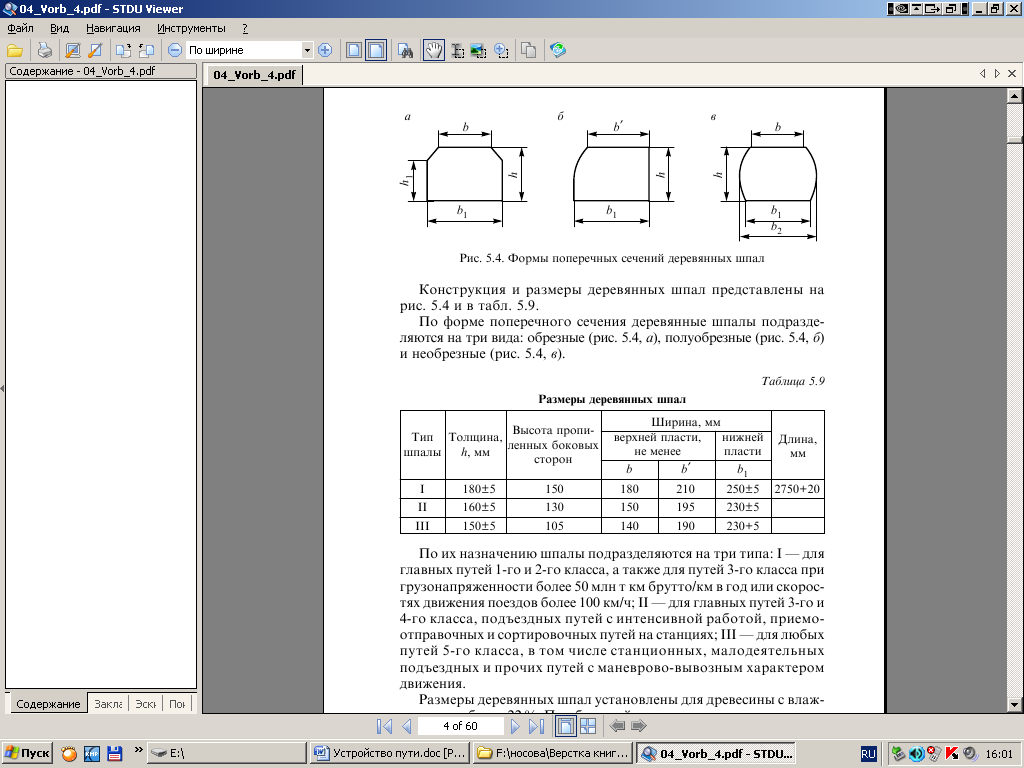Set fit whole page view
The width and height of the screenshot is (1024, 768).
point(353,50)
